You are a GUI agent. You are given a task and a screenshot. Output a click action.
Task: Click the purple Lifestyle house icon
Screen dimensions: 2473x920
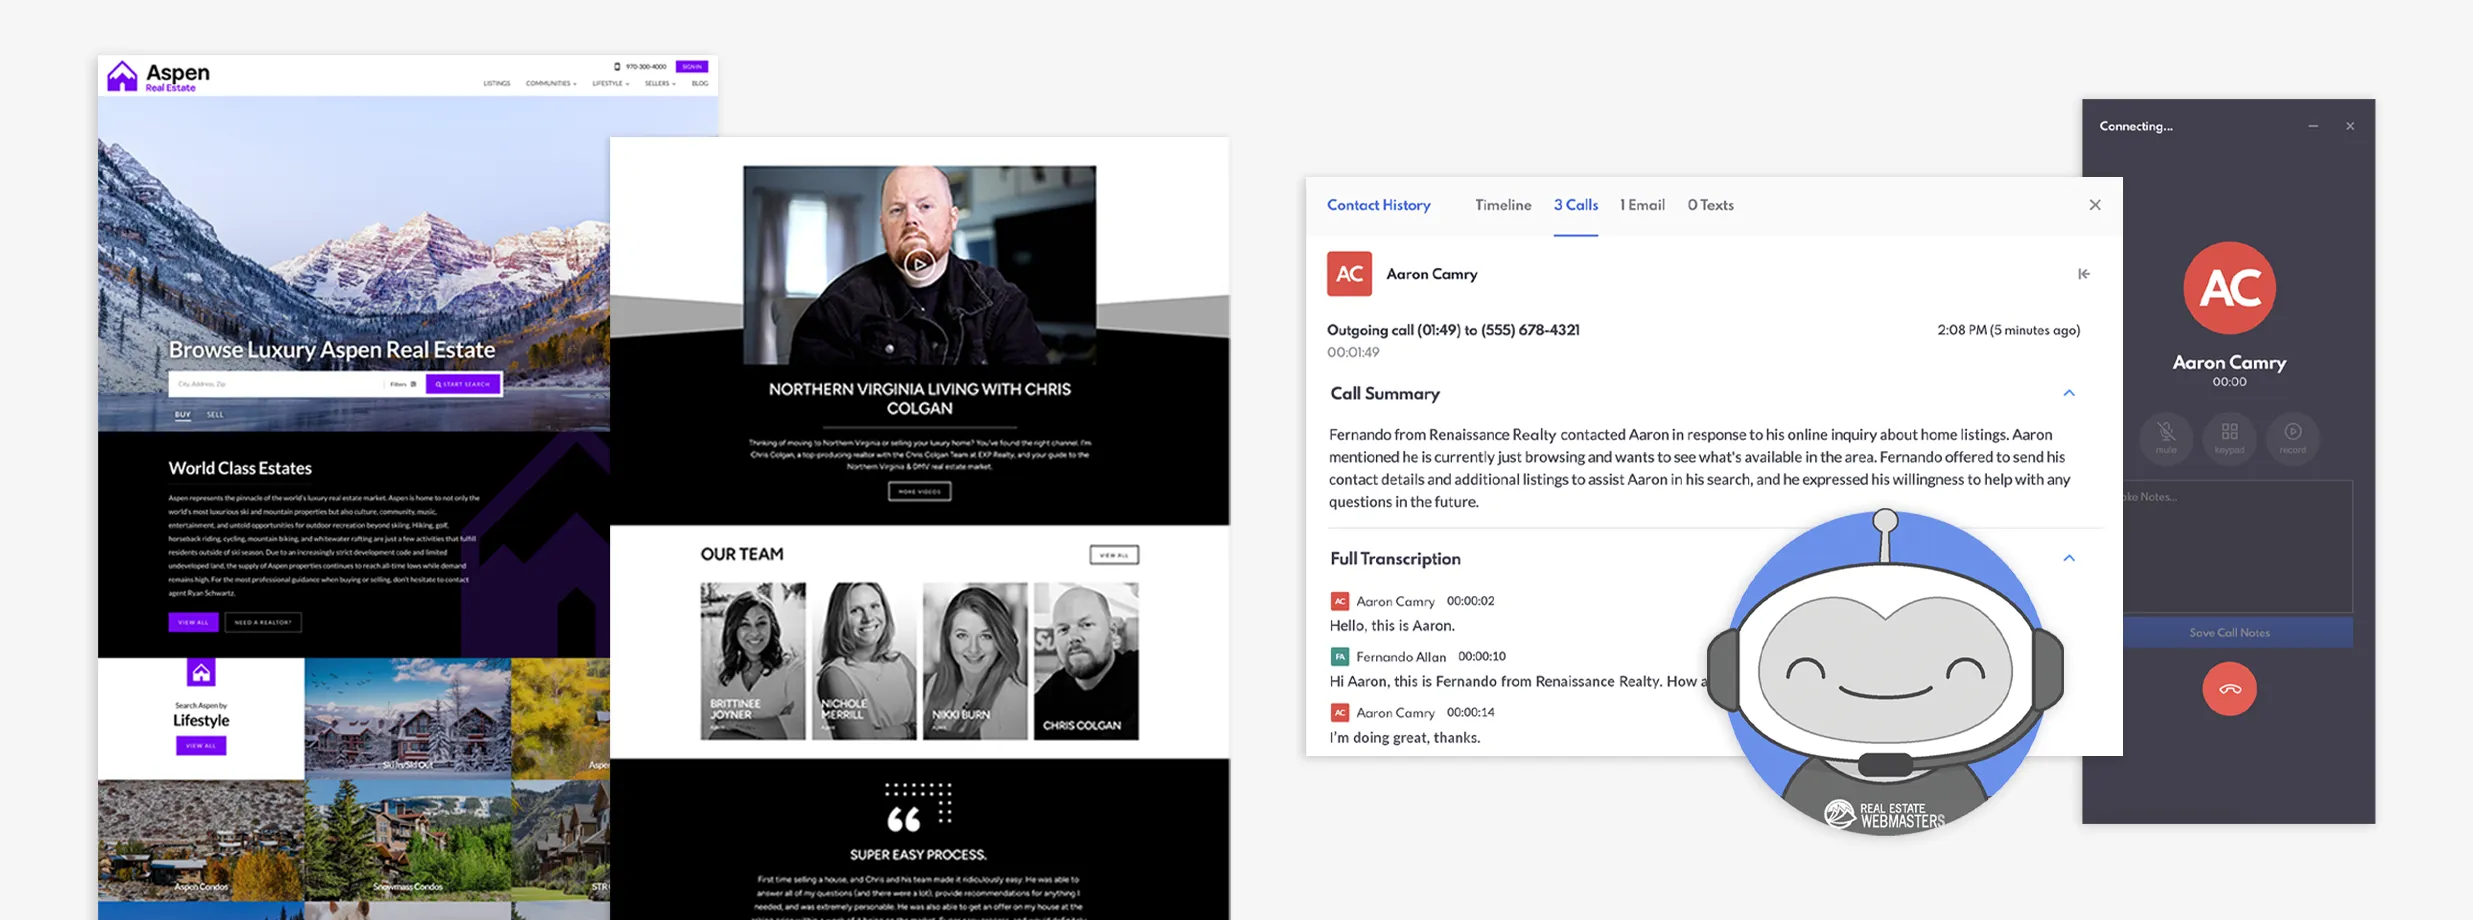coord(201,672)
